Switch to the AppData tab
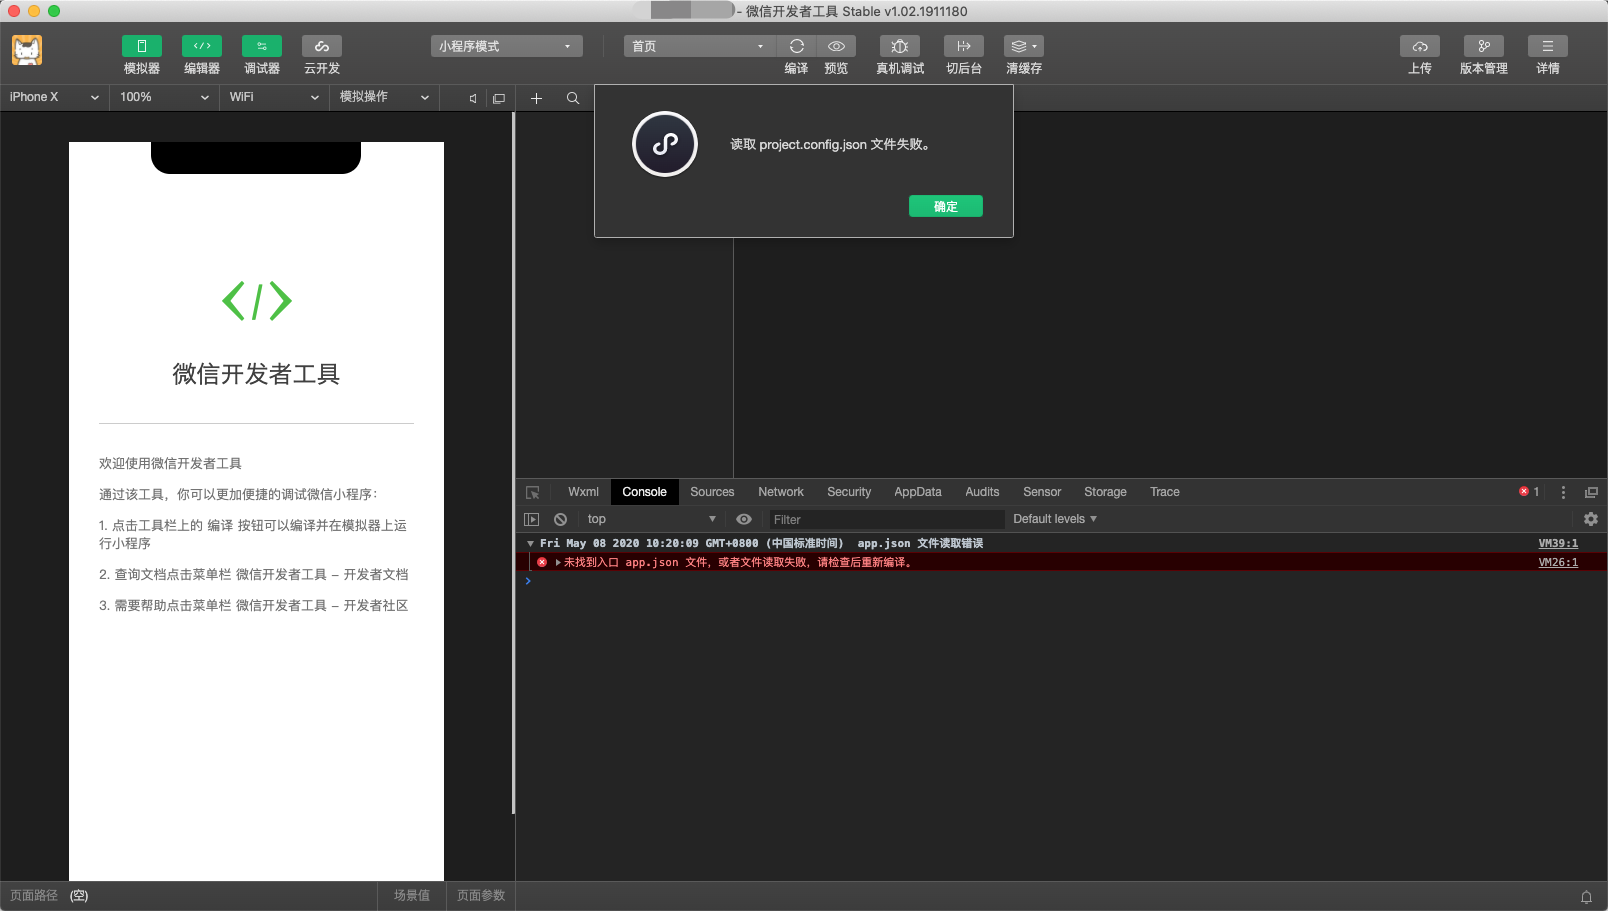The width and height of the screenshot is (1608, 911). point(918,492)
